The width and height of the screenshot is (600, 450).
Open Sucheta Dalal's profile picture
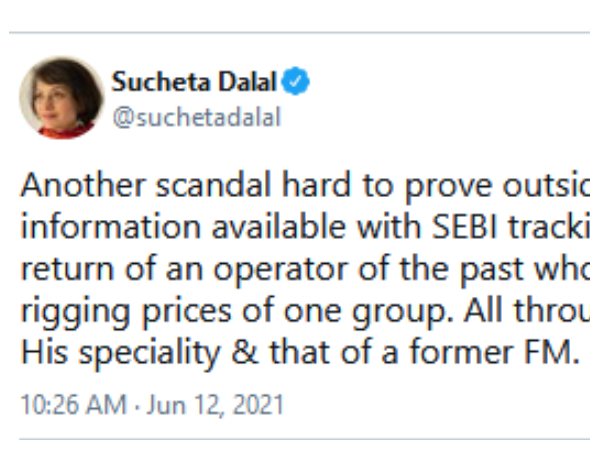[61, 98]
